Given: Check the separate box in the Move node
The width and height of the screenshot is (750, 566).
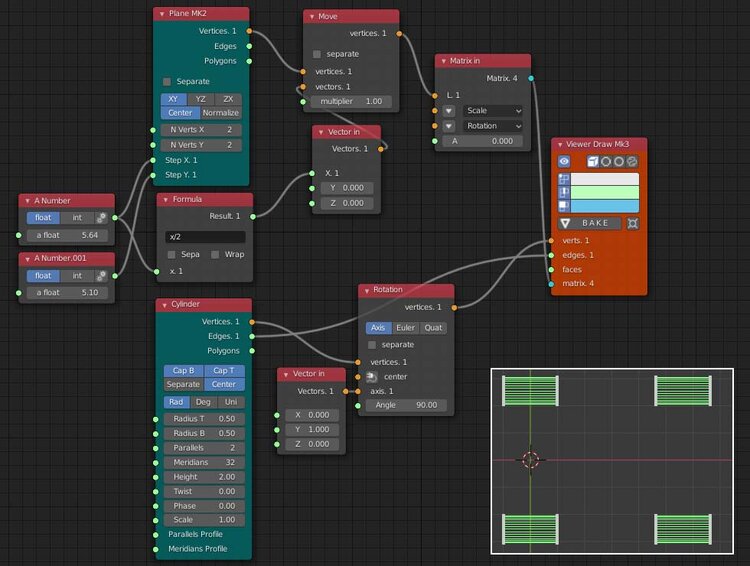Looking at the screenshot, I should tap(317, 54).
